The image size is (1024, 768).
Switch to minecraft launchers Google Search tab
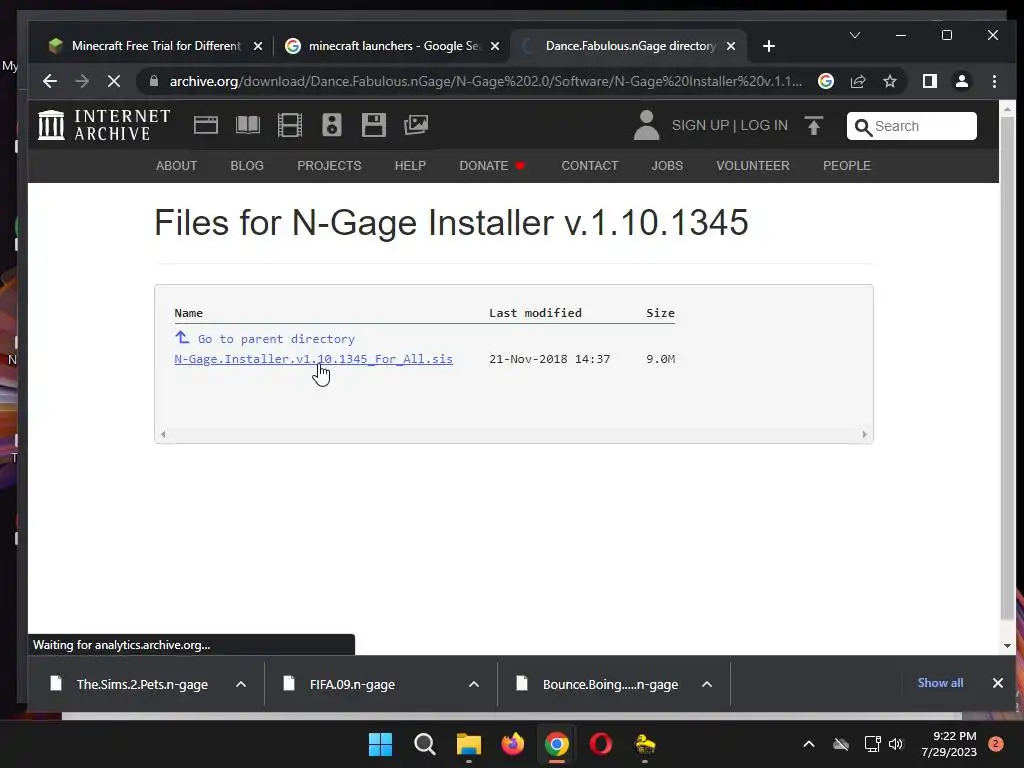pyautogui.click(x=392, y=46)
